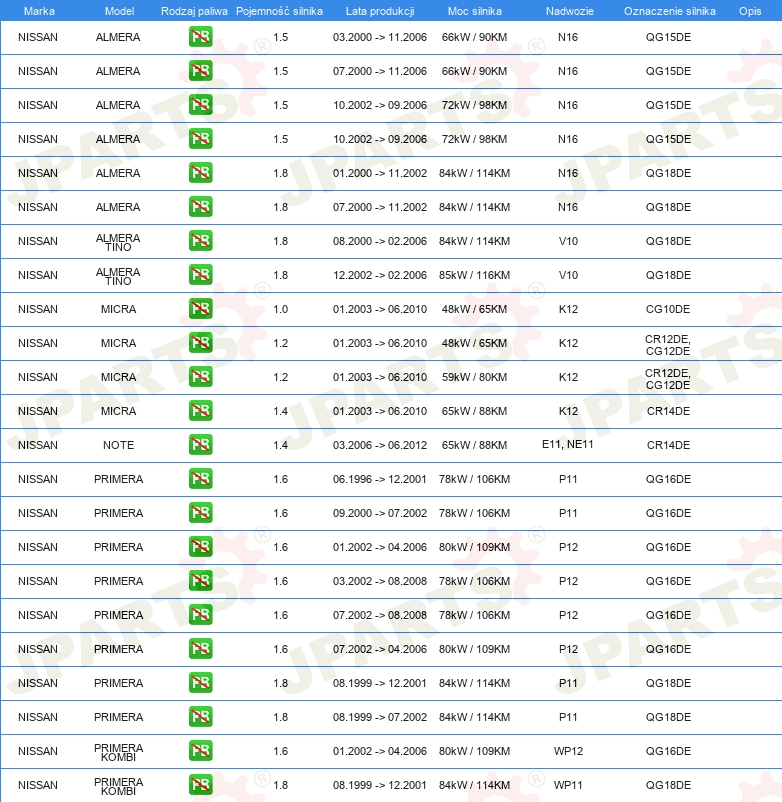This screenshot has height=802, width=782.
Task: Click the Rodzaj paliwa column header
Action: 194,11
